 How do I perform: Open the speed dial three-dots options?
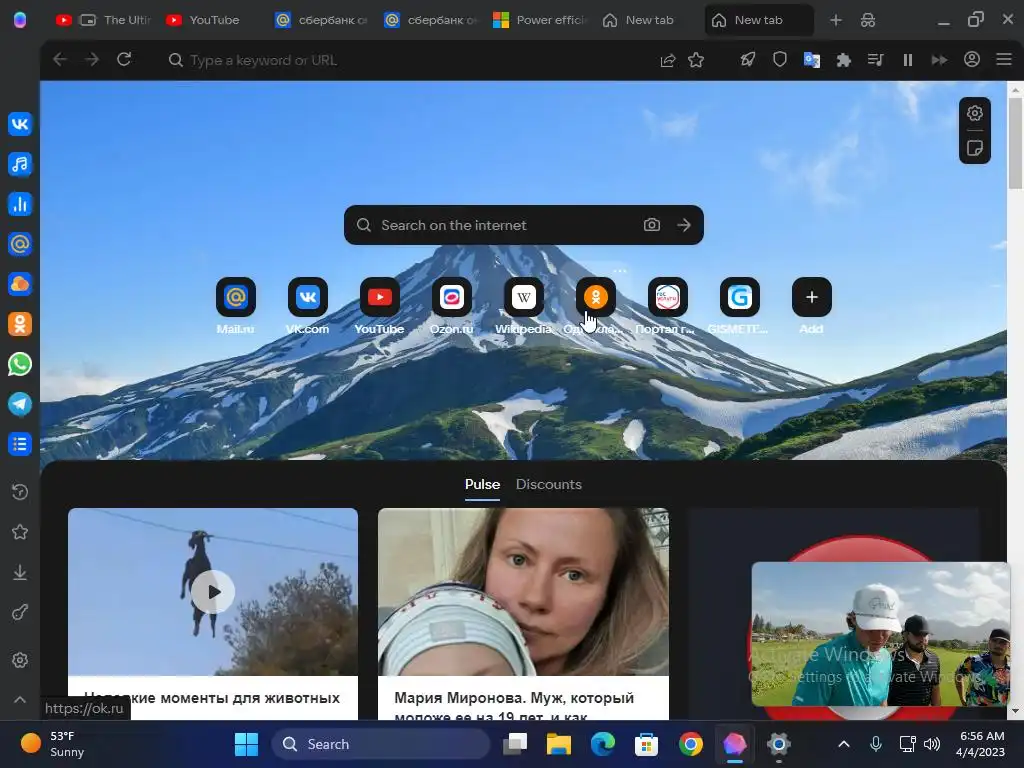click(x=620, y=270)
